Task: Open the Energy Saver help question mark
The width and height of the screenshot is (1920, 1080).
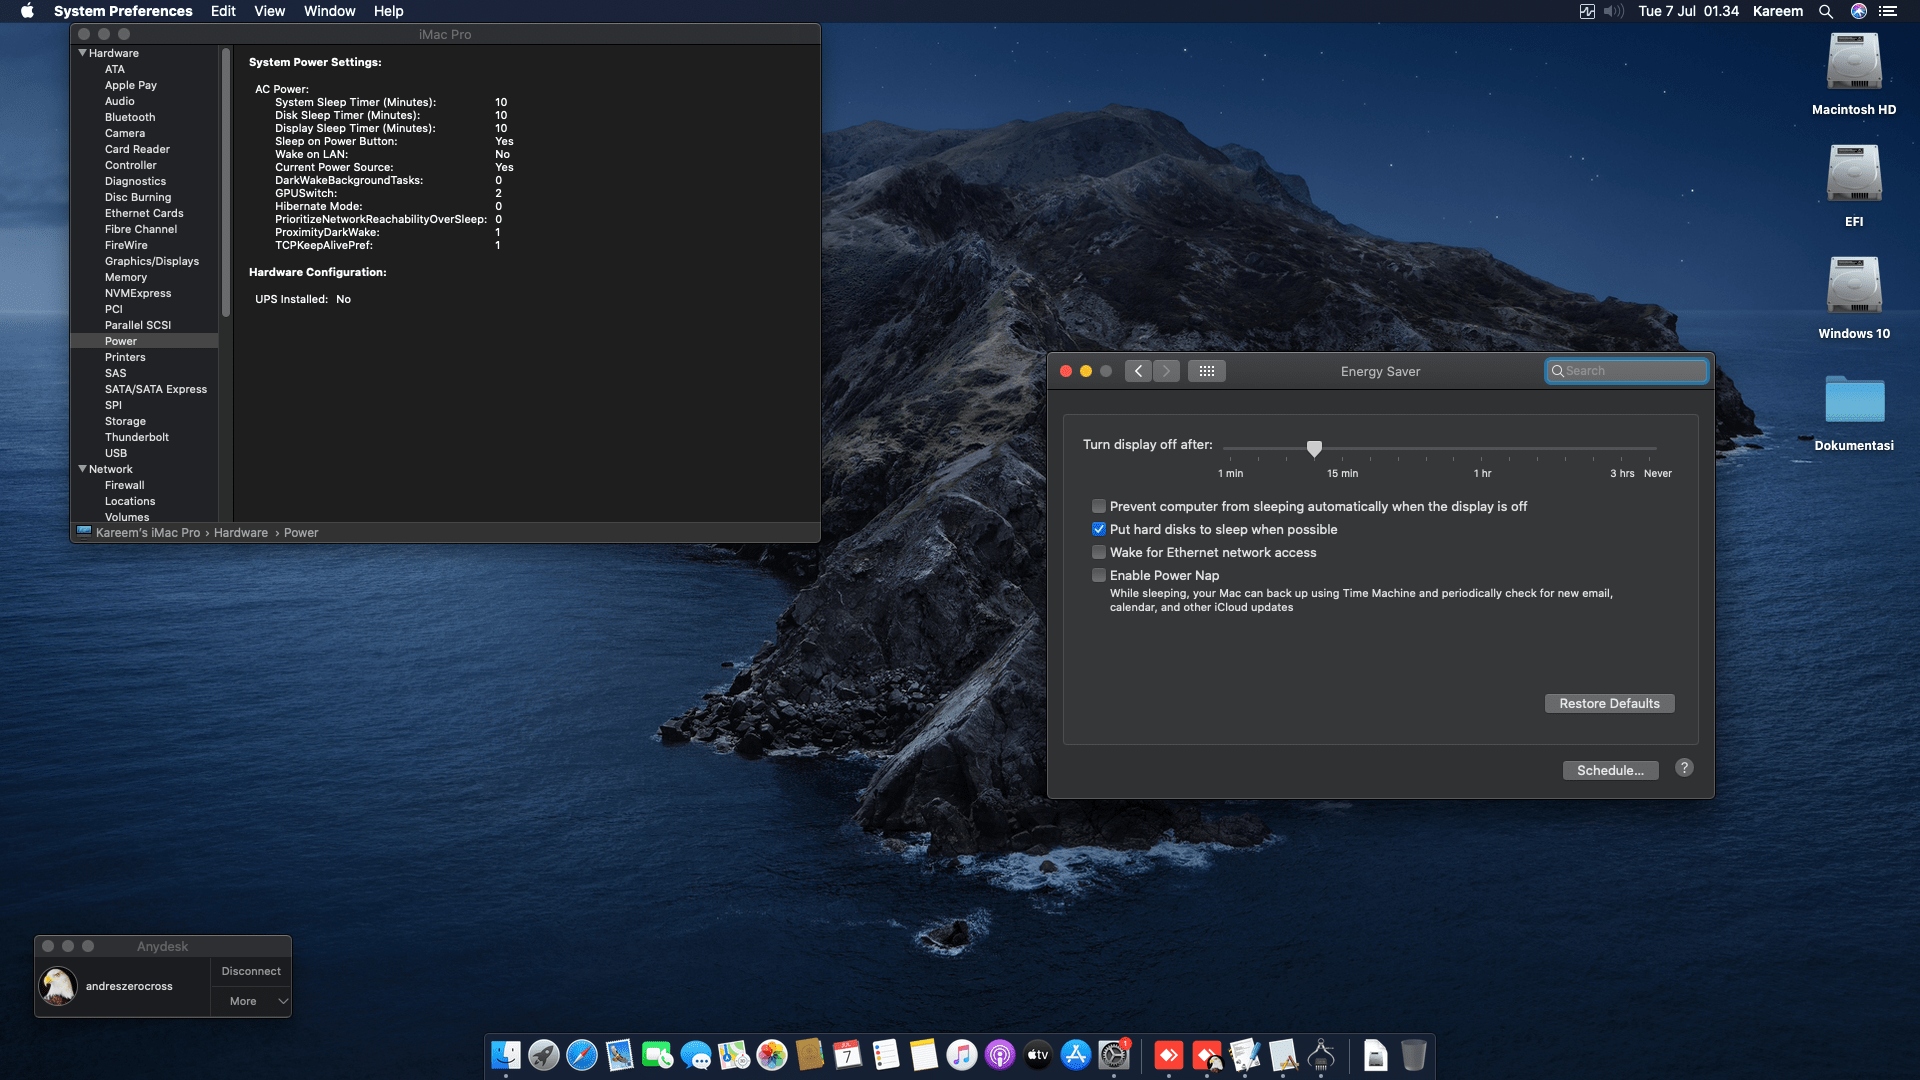Action: click(x=1684, y=768)
